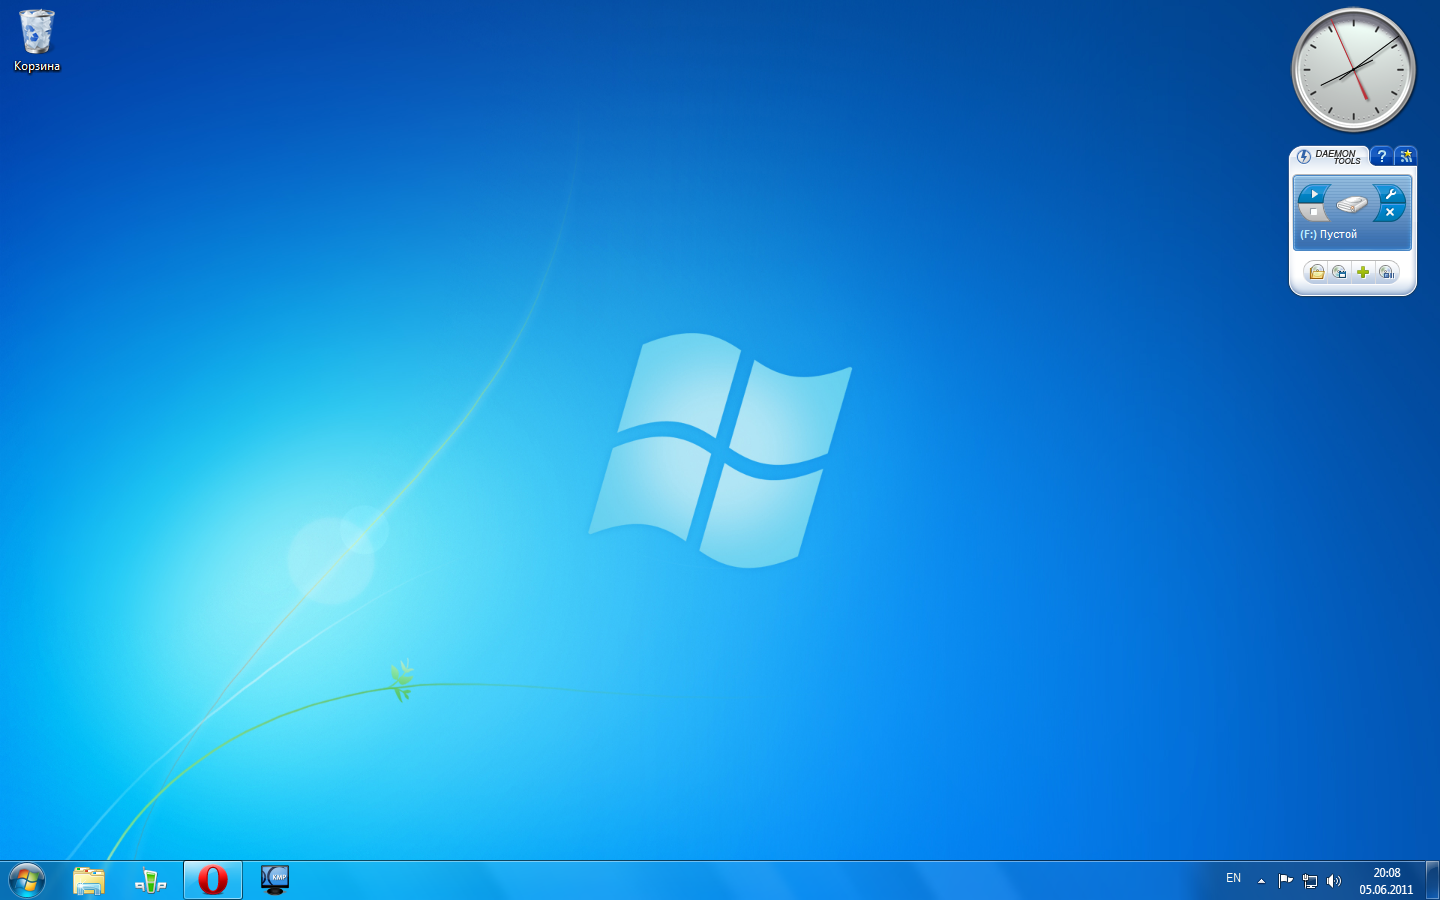The height and width of the screenshot is (900, 1440).
Task: Open the EN language indicator
Action: point(1233,878)
